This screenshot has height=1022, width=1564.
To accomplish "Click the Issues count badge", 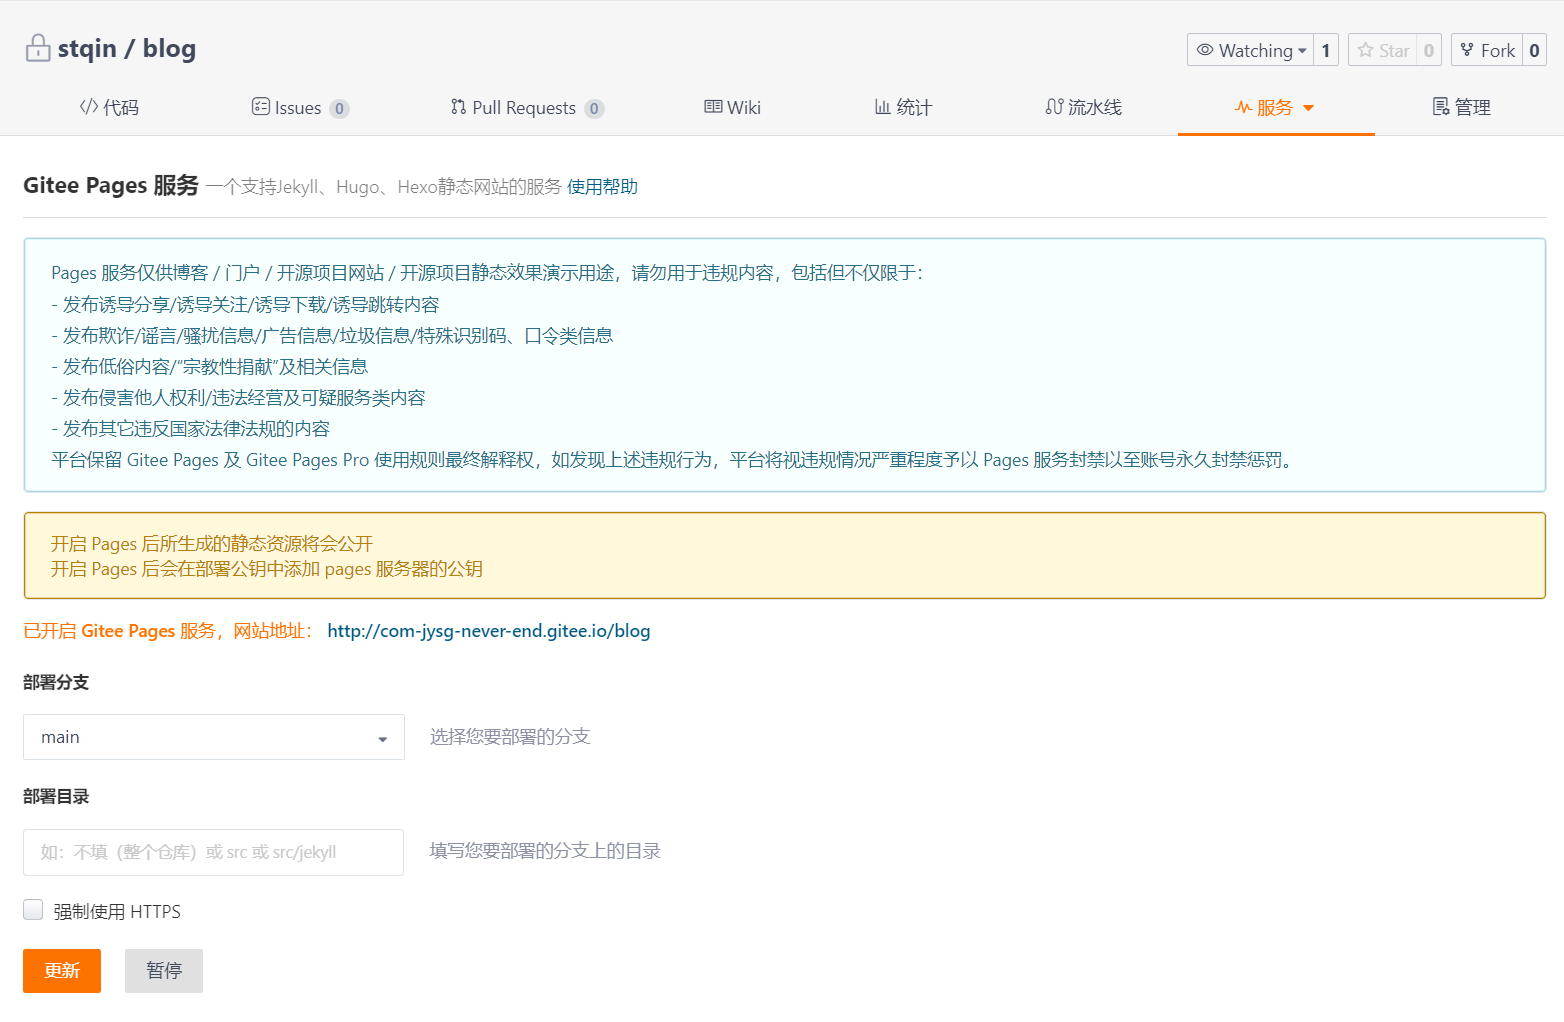I will click(340, 109).
